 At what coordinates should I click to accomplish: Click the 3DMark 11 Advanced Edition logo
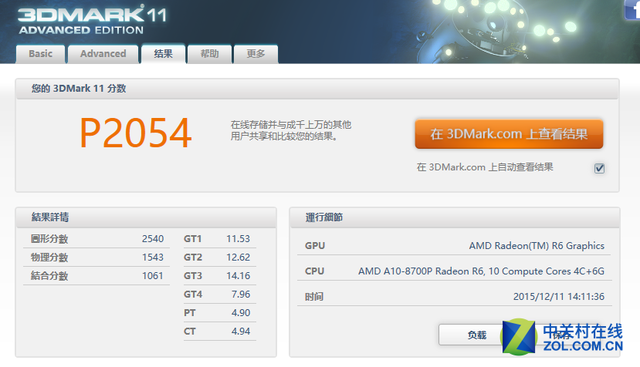(93, 20)
